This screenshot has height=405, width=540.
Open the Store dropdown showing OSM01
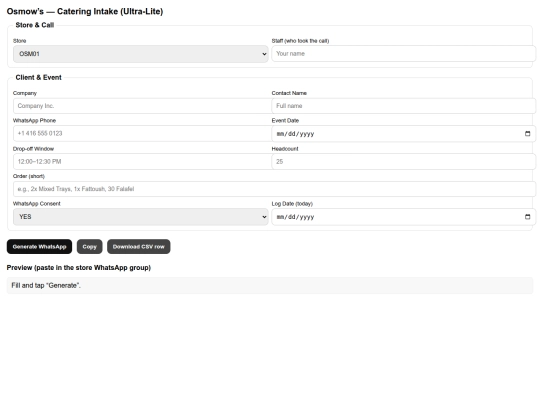[x=141, y=54]
